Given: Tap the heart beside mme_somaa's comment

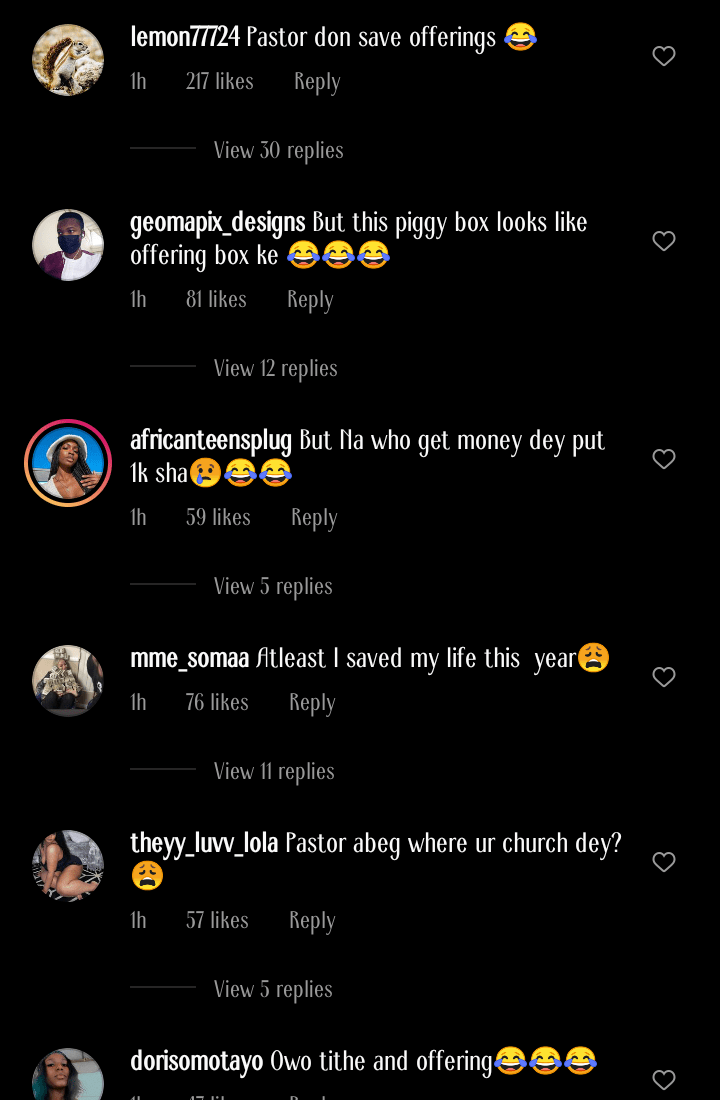Looking at the screenshot, I should 664,677.
